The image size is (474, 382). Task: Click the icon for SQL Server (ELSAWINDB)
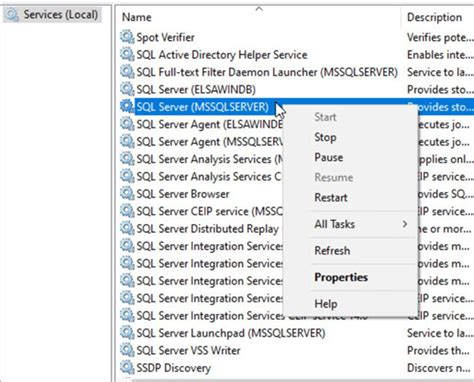[127, 89]
